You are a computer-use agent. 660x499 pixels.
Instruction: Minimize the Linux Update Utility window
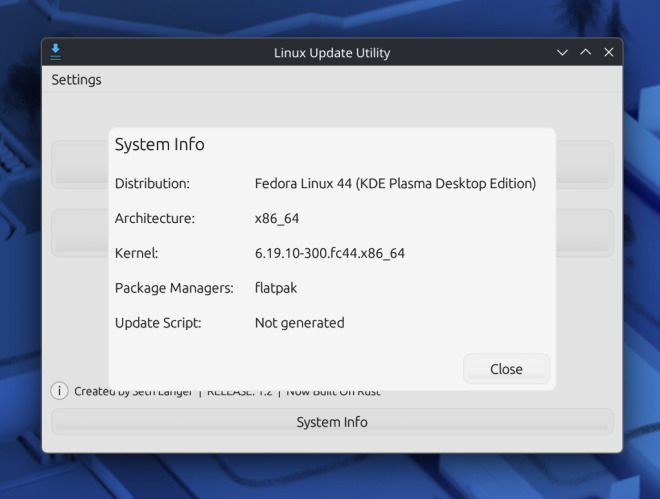tap(562, 53)
